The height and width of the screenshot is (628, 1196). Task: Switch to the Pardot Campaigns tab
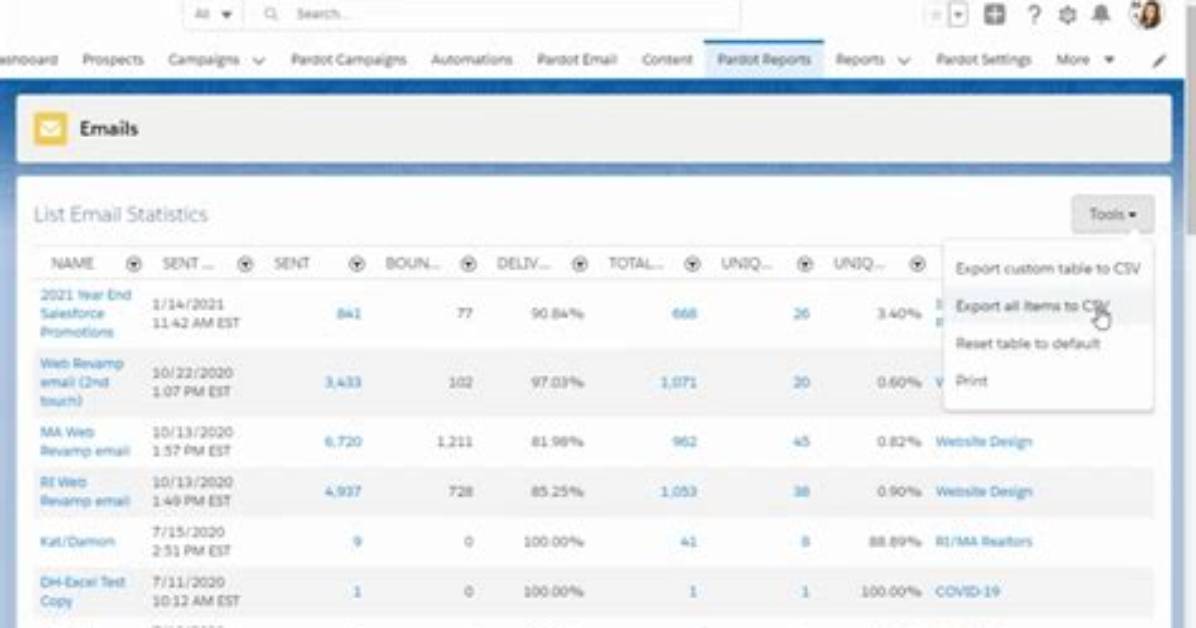[349, 60]
